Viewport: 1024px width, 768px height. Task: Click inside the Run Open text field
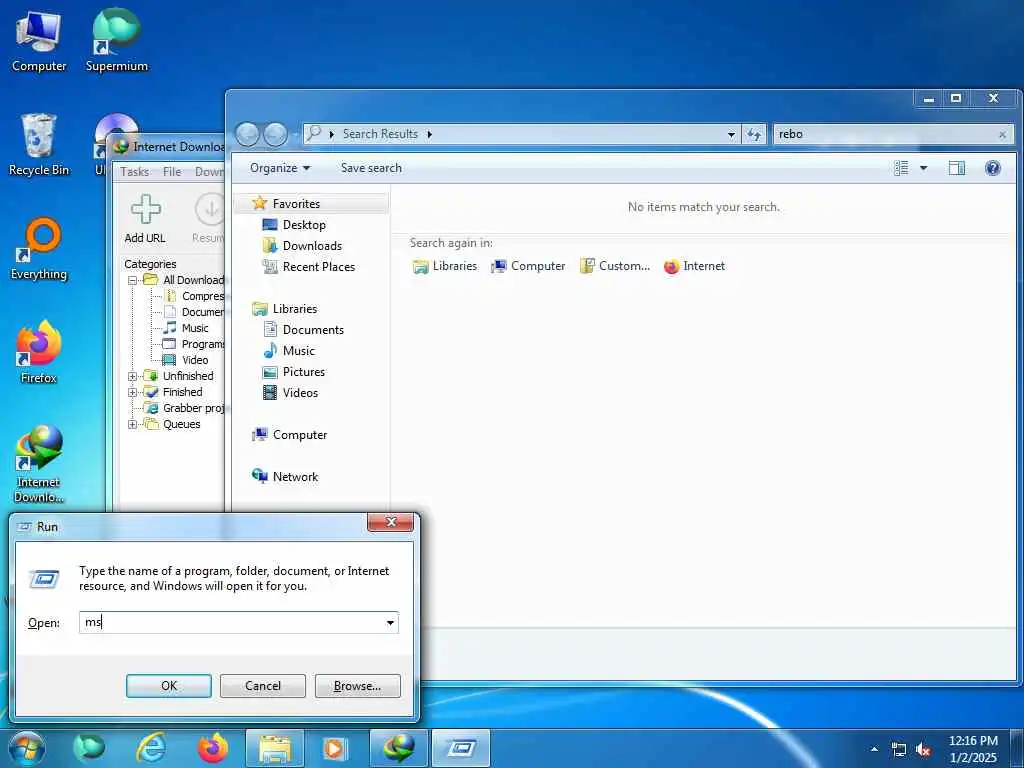click(x=238, y=622)
